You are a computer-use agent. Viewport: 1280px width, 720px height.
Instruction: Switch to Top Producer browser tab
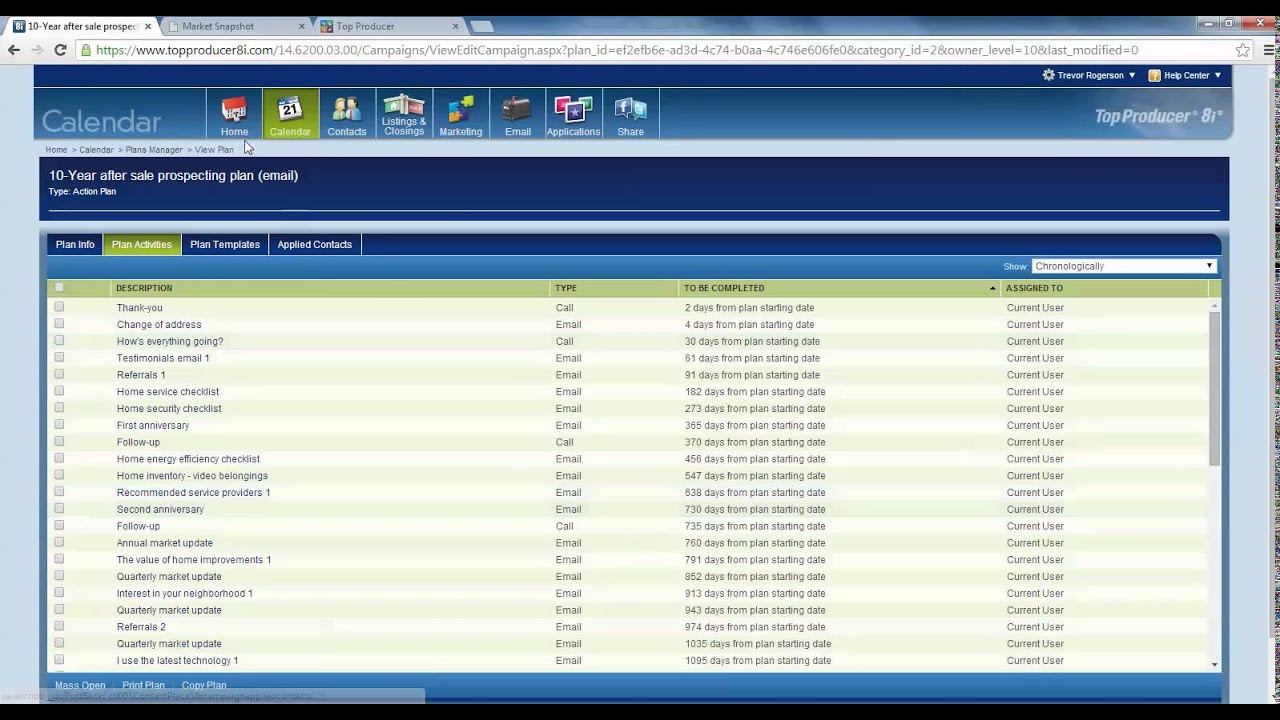pos(390,26)
